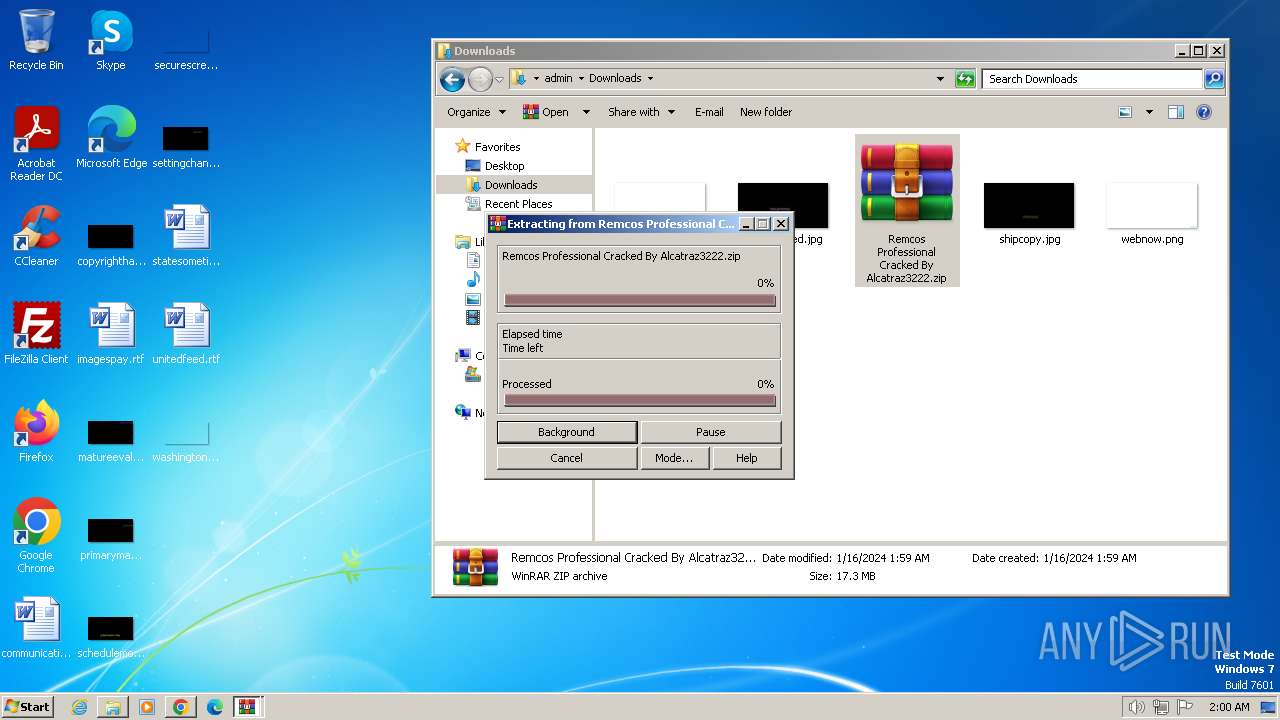1280x720 pixels.
Task: Open the Share with dropdown
Action: click(x=641, y=112)
